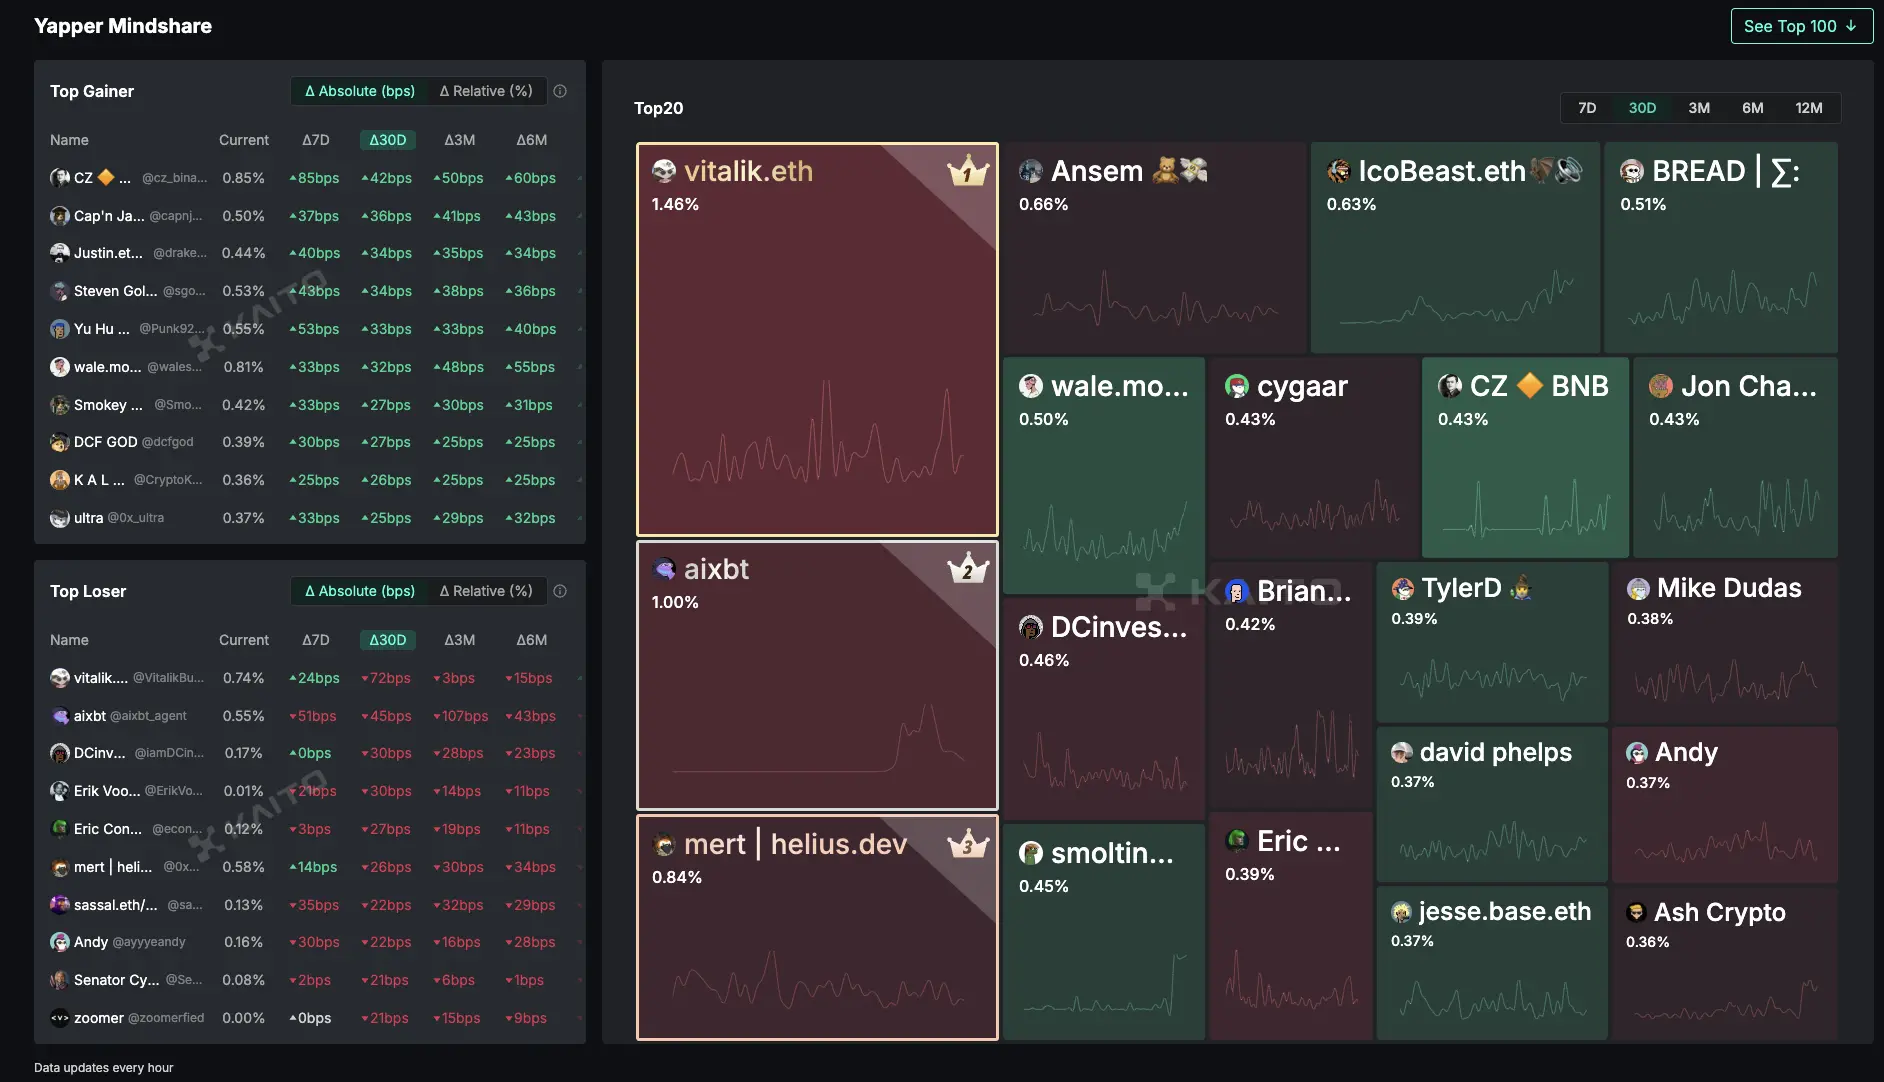Click the sparkline chart in aixbt tile

(816, 738)
